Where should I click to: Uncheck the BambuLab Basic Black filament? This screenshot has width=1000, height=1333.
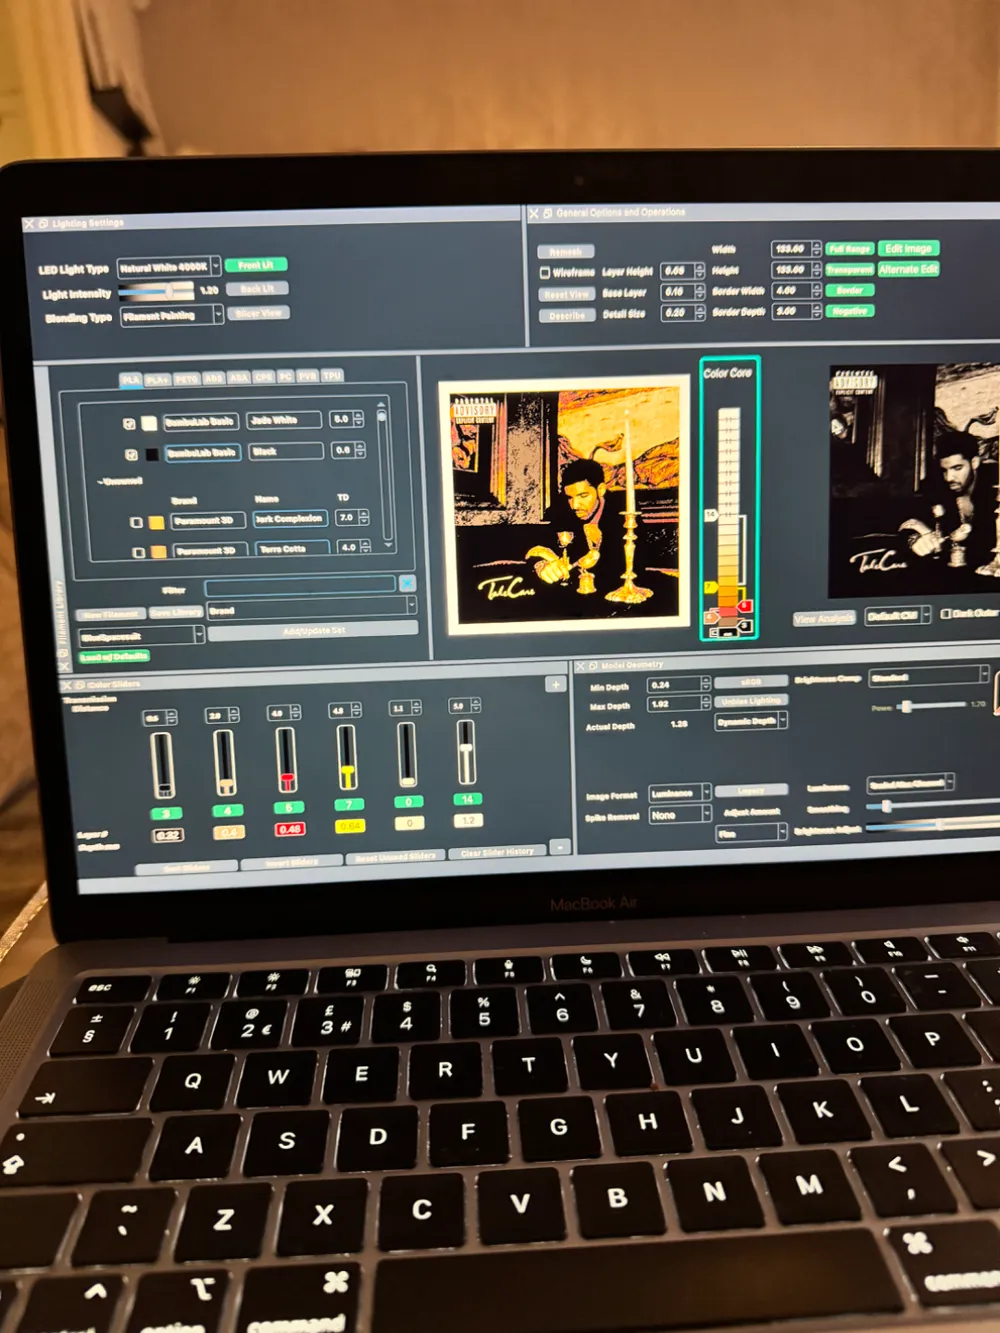click(x=131, y=455)
